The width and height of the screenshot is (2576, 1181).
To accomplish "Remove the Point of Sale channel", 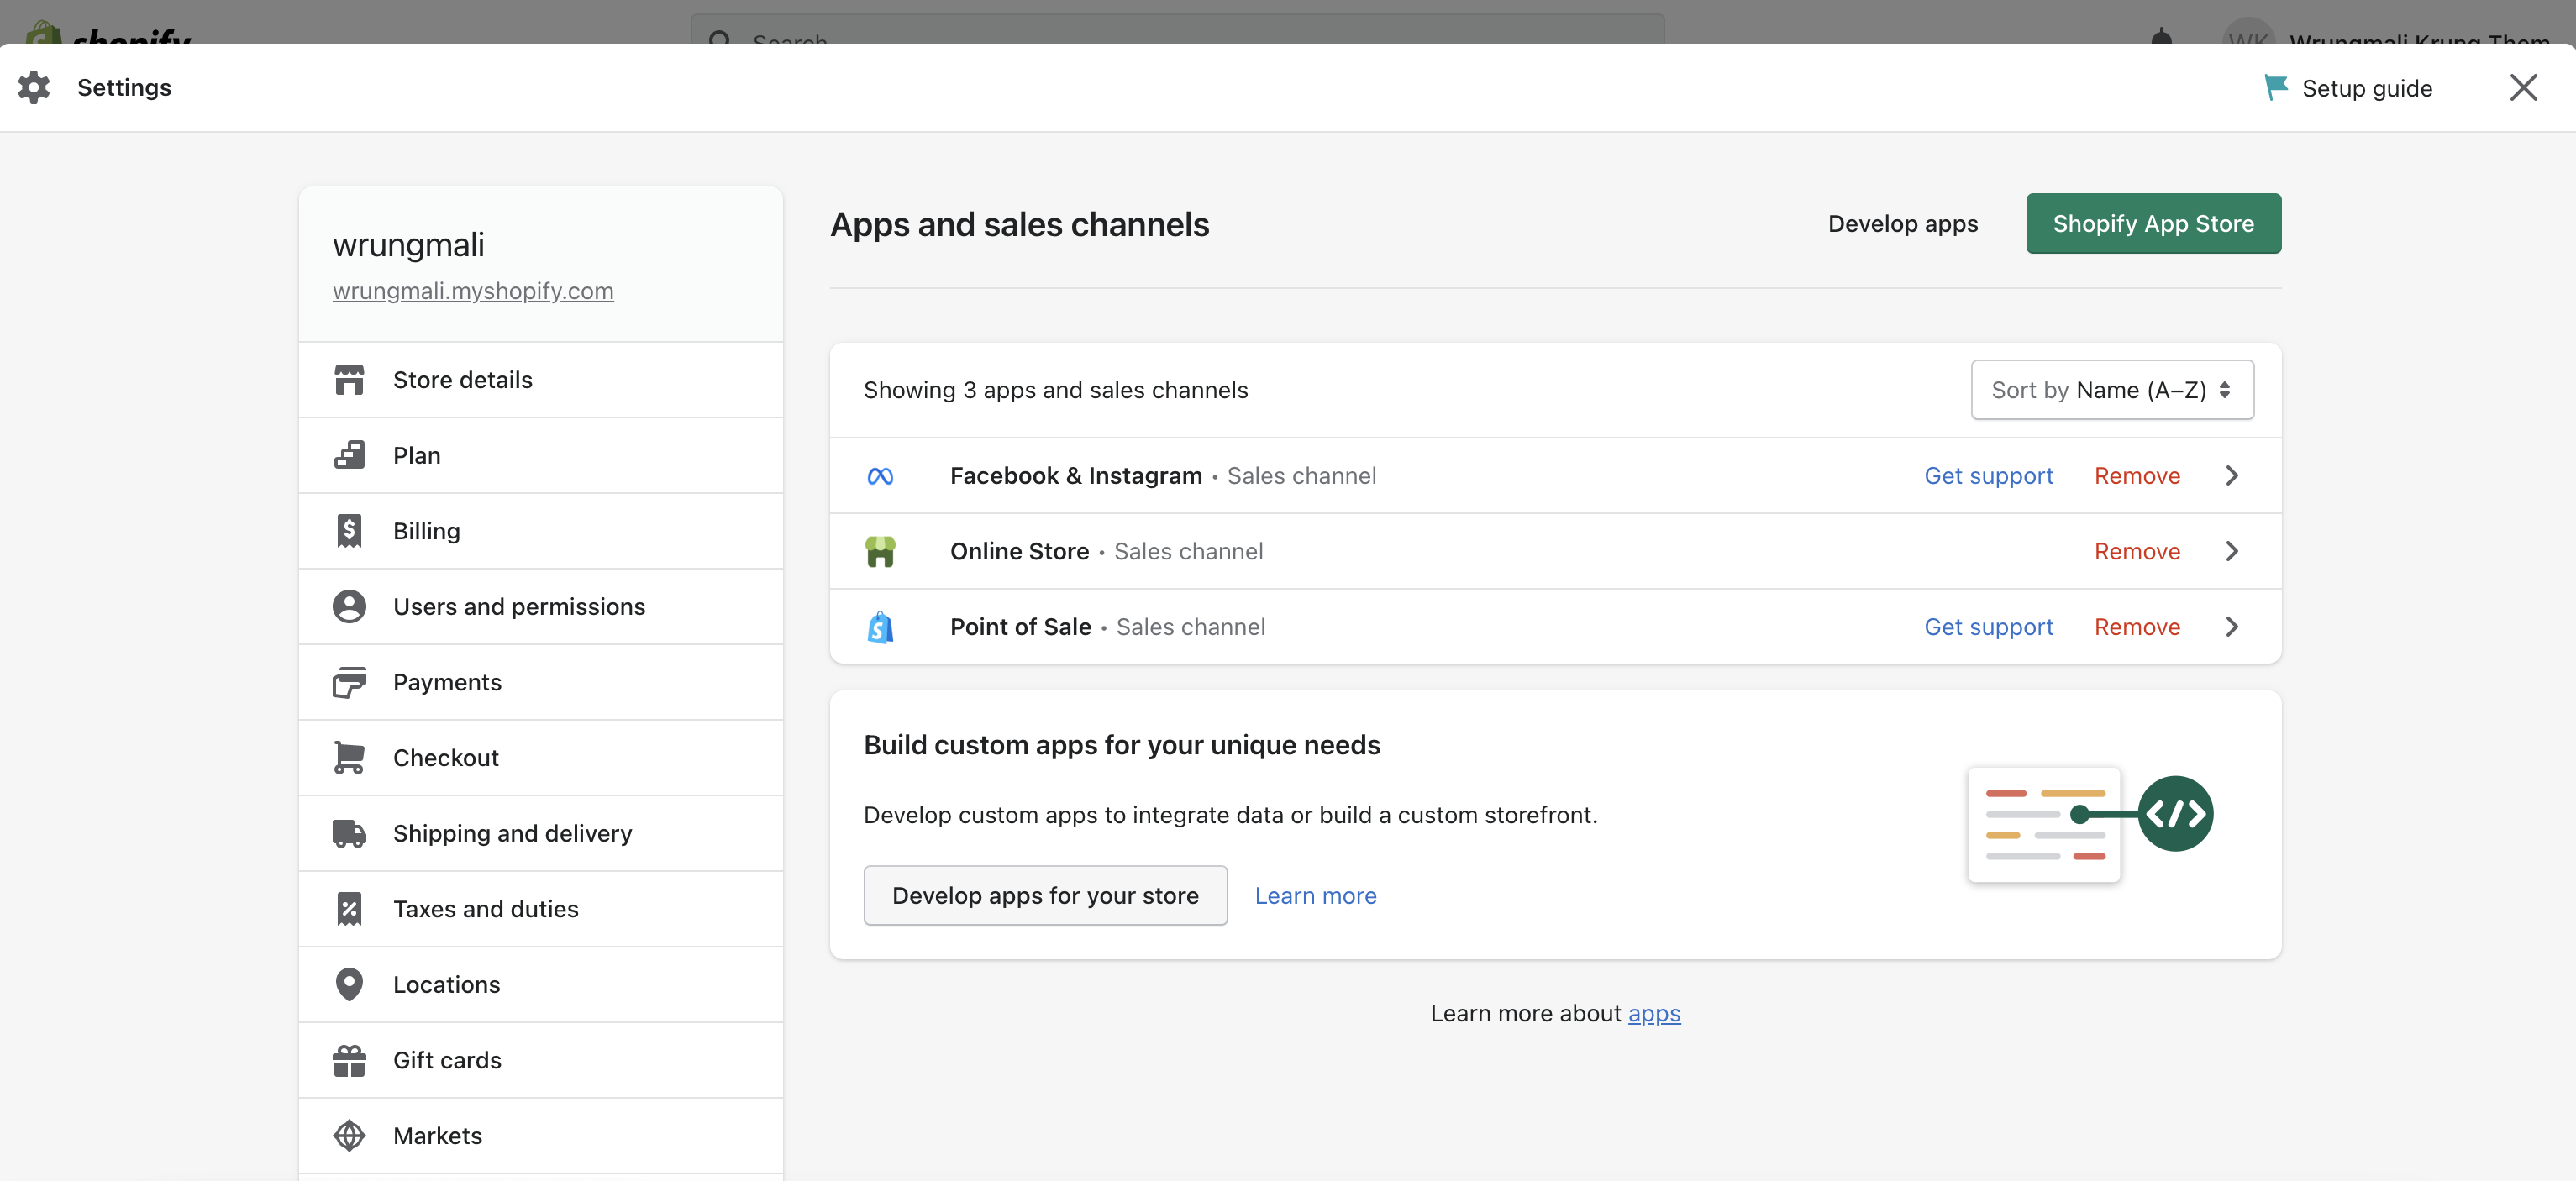I will (2137, 627).
